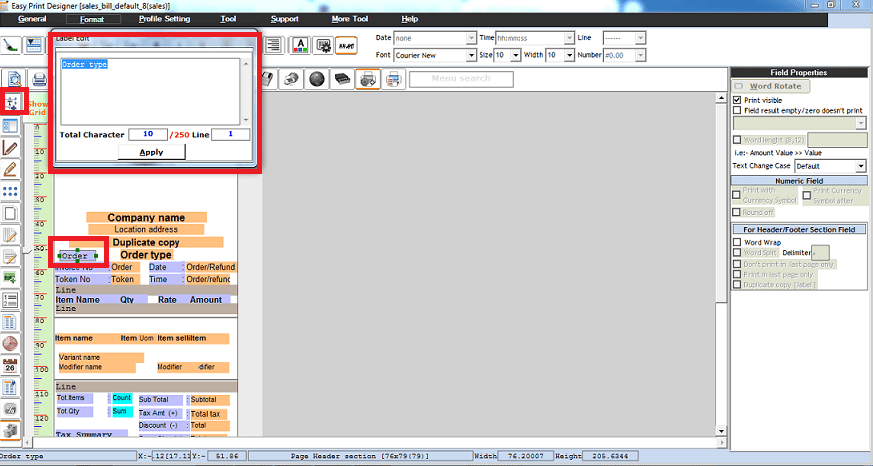This screenshot has width=873, height=466.
Task: Click the broom clear icon in top toolbar
Action: click(11, 45)
